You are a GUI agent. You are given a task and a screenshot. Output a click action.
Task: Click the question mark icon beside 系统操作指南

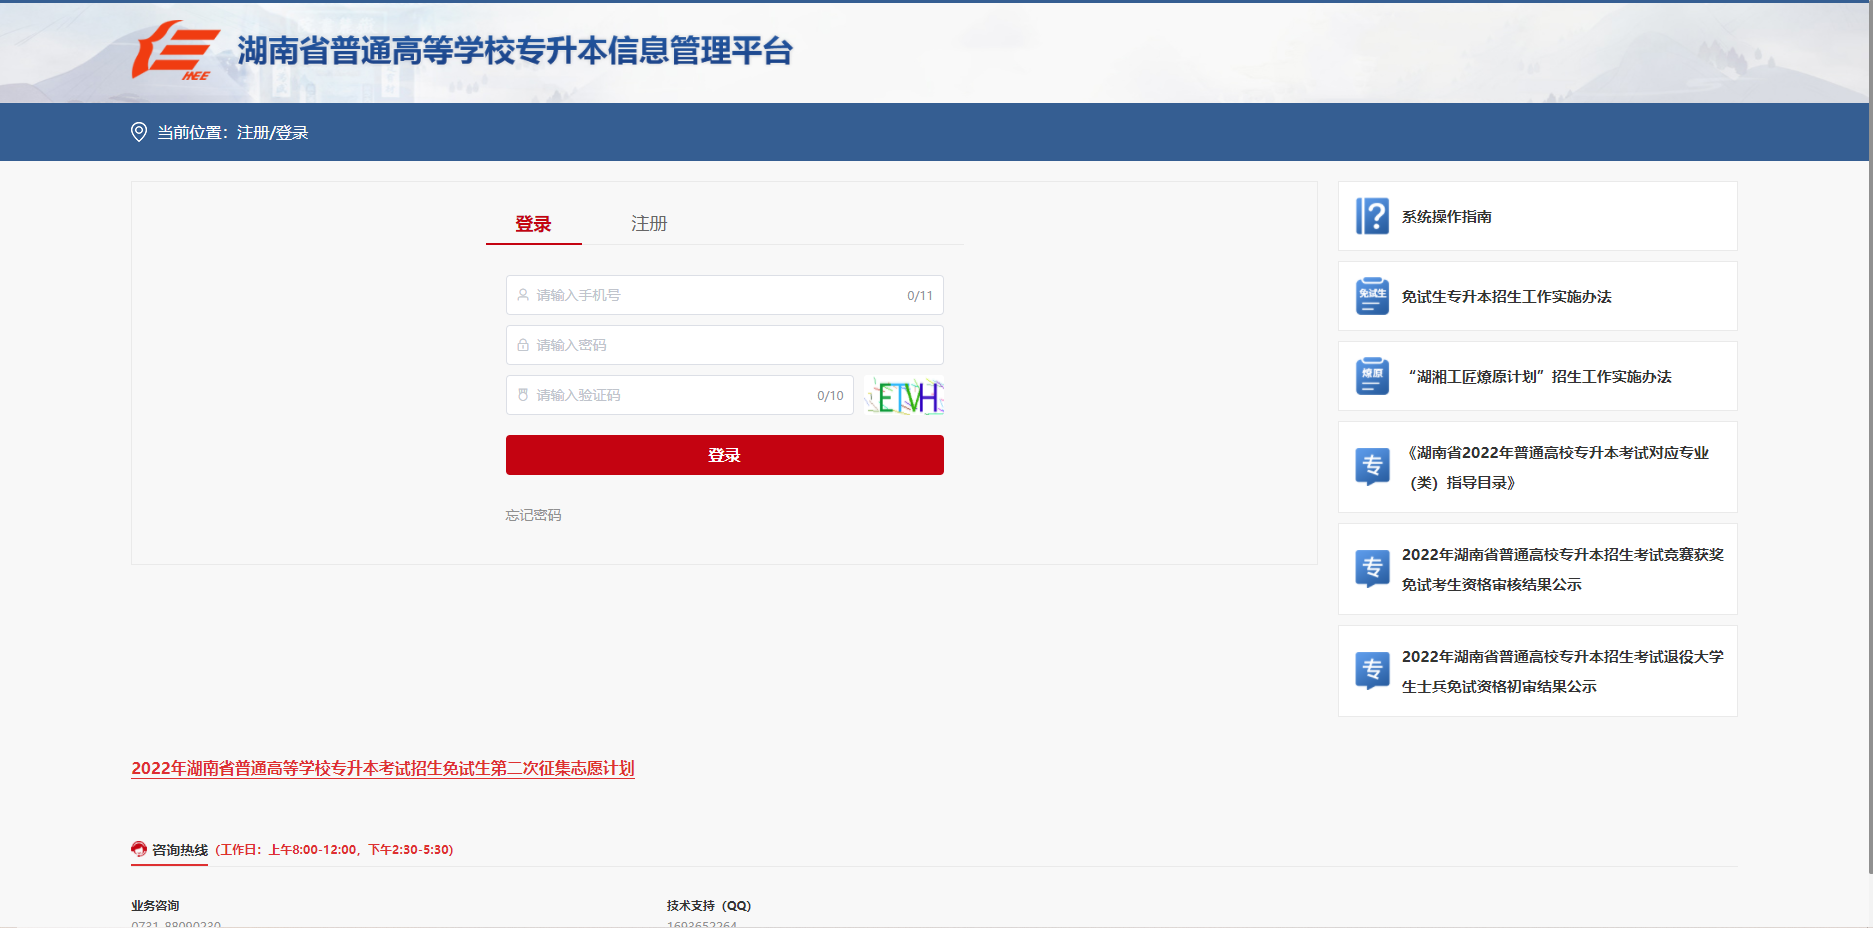pos(1373,215)
